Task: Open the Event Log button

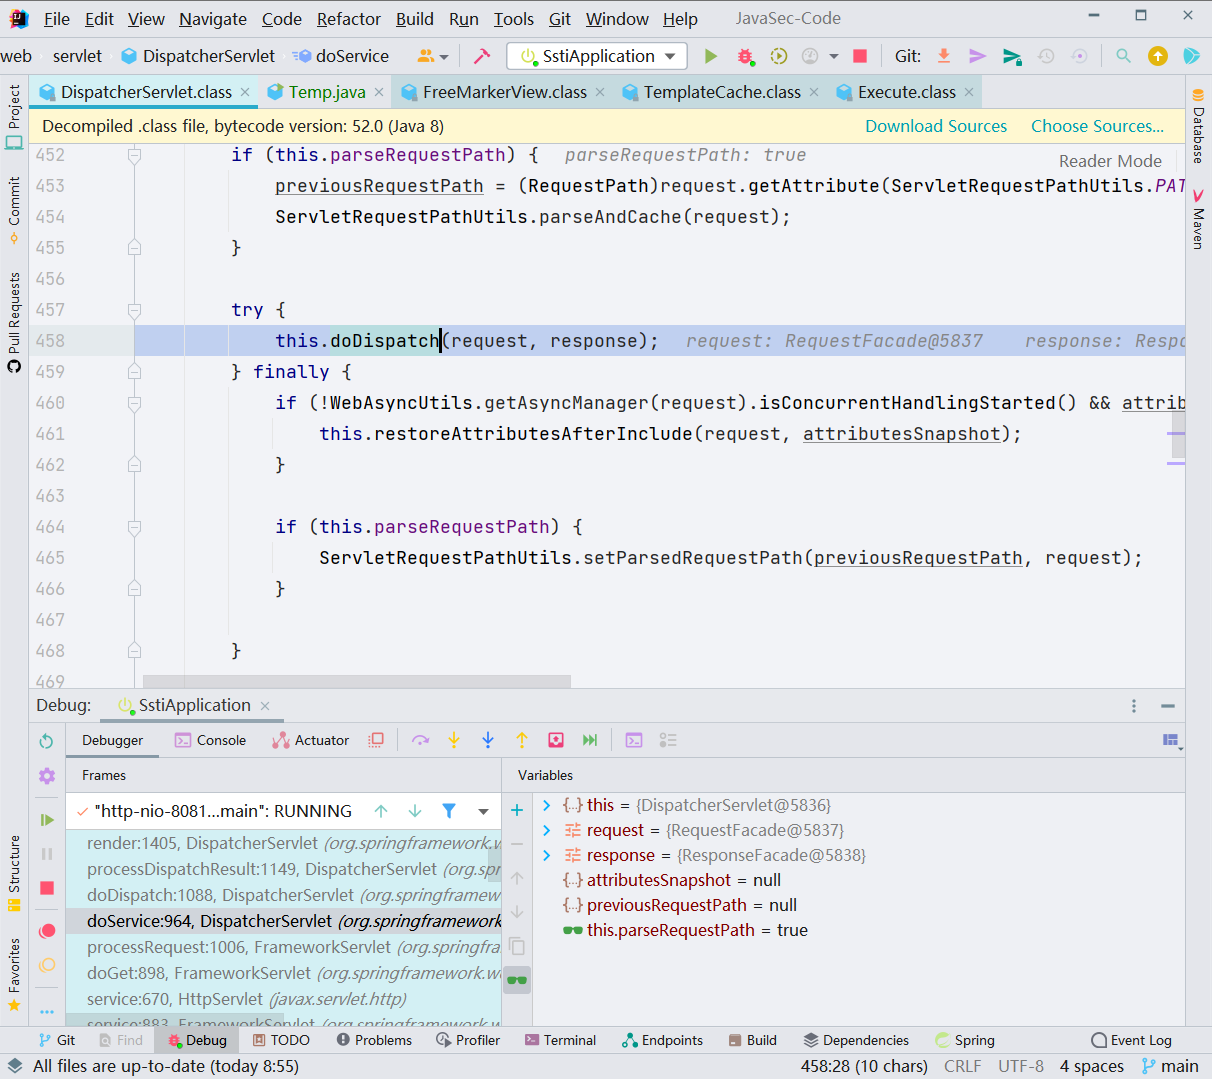Action: coord(1131,1040)
